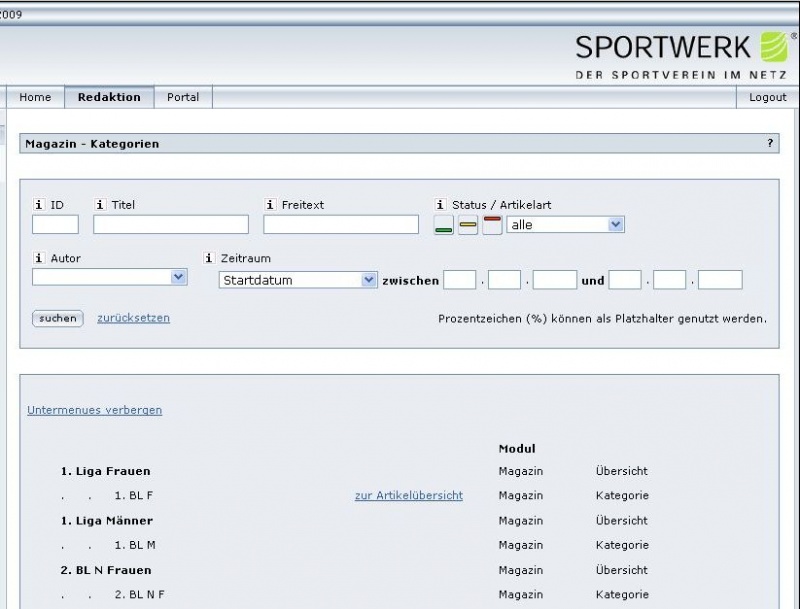Click the info icon beside Zeitraum
Screen dimensions: 800x609
(209, 258)
